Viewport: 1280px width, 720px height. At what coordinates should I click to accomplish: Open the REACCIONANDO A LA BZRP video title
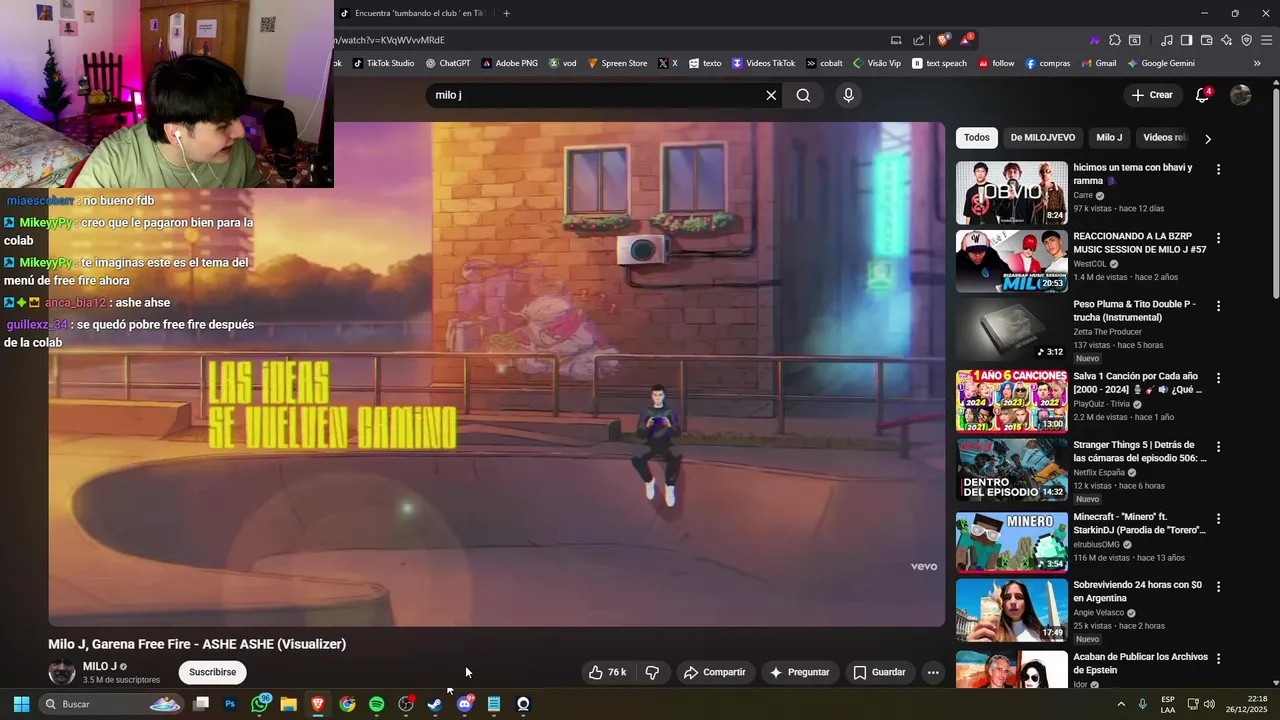coord(1139,243)
